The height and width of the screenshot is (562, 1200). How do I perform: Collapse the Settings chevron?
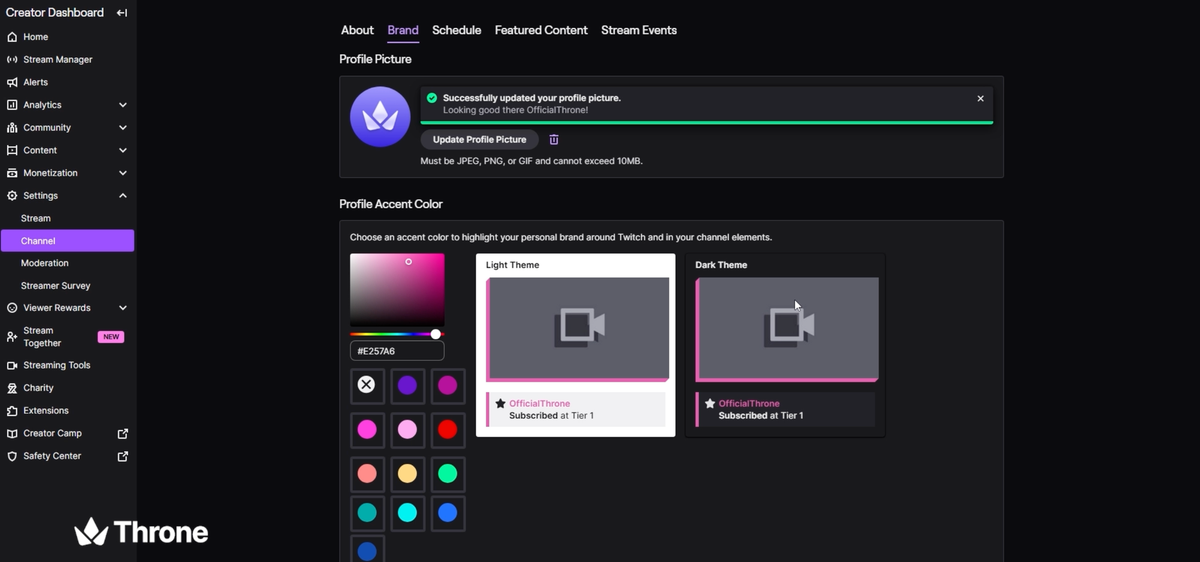[123, 196]
